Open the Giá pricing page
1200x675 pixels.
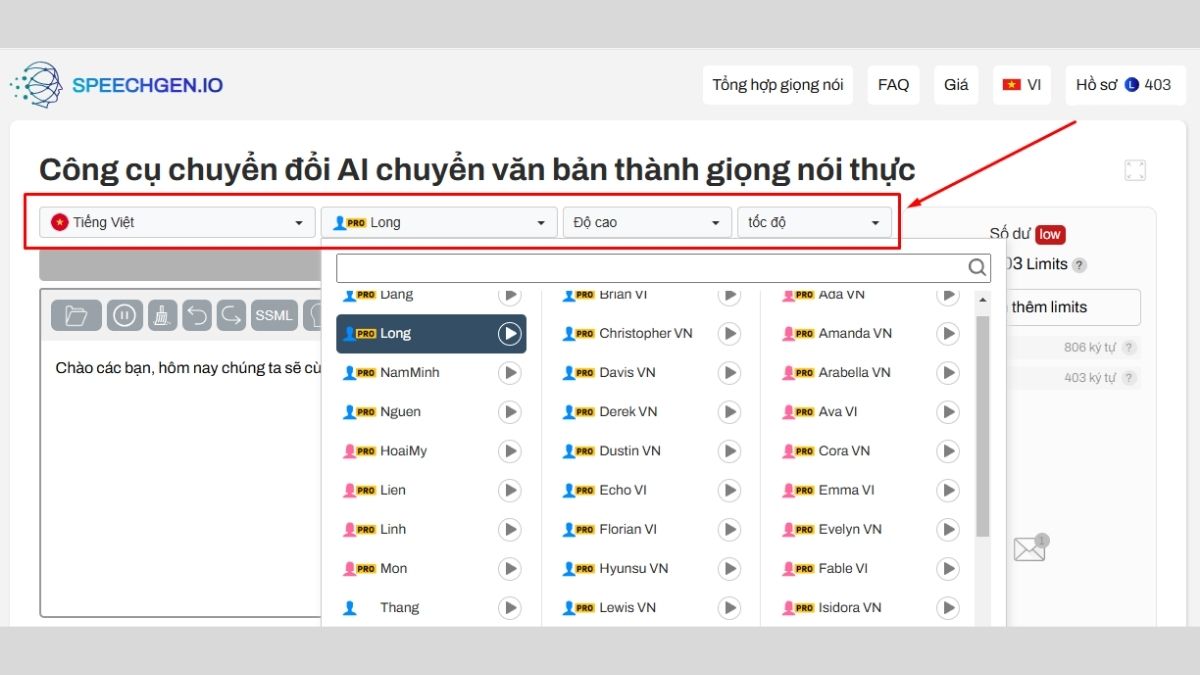click(x=956, y=85)
